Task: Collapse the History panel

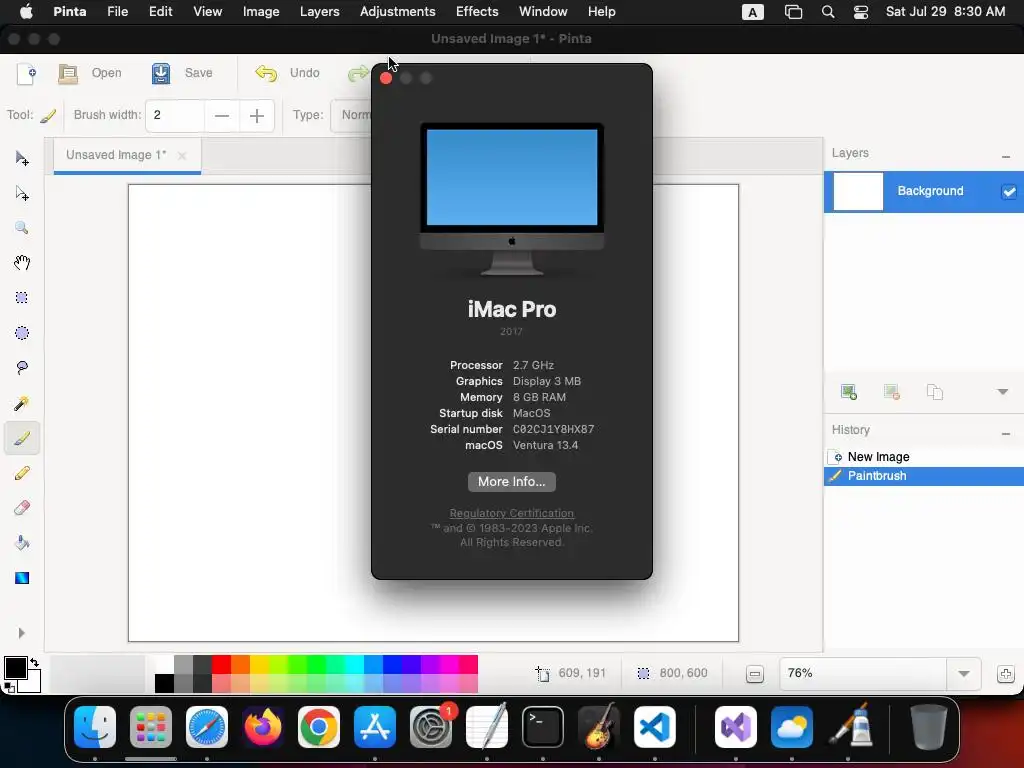Action: 1006,434
